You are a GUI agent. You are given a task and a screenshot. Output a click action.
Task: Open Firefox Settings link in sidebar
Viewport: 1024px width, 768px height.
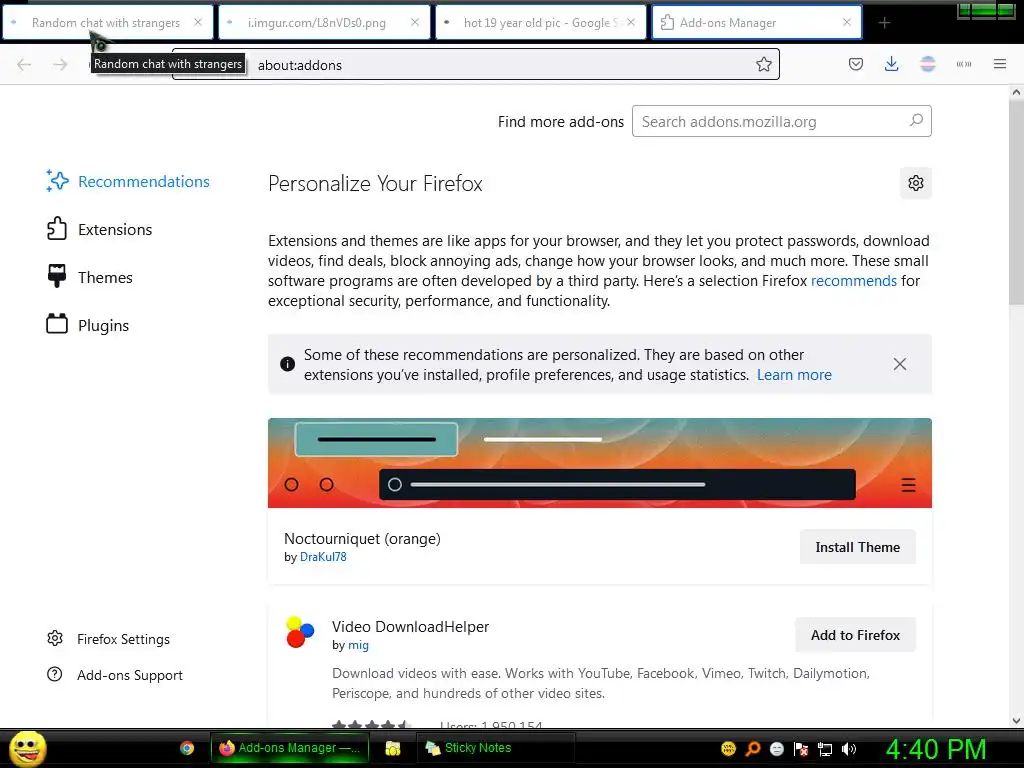[108, 639]
